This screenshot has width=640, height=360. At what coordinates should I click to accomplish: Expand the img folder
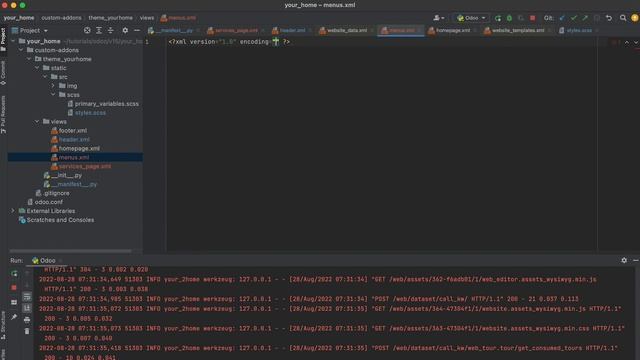(53, 86)
